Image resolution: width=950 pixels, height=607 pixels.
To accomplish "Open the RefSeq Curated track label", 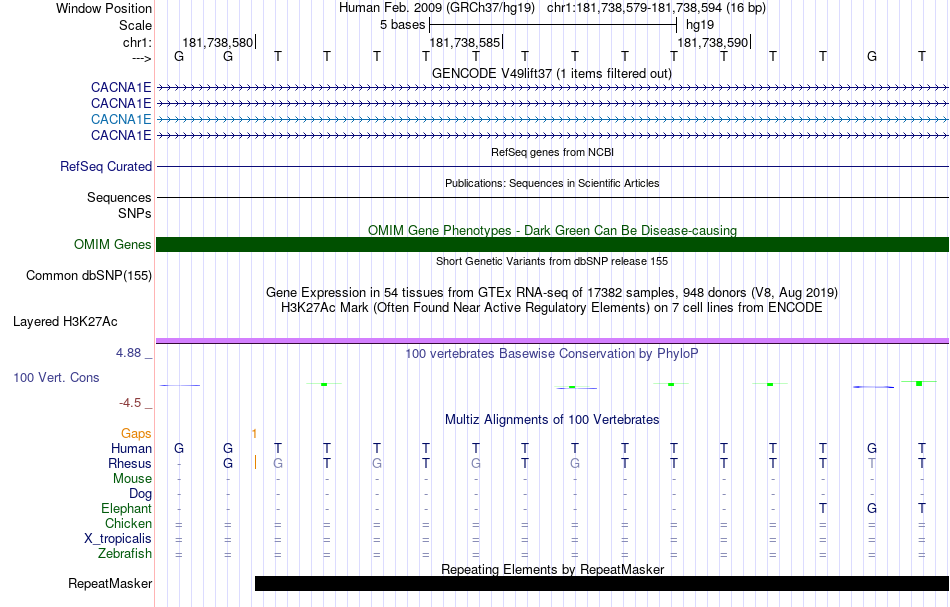I will tap(106, 166).
